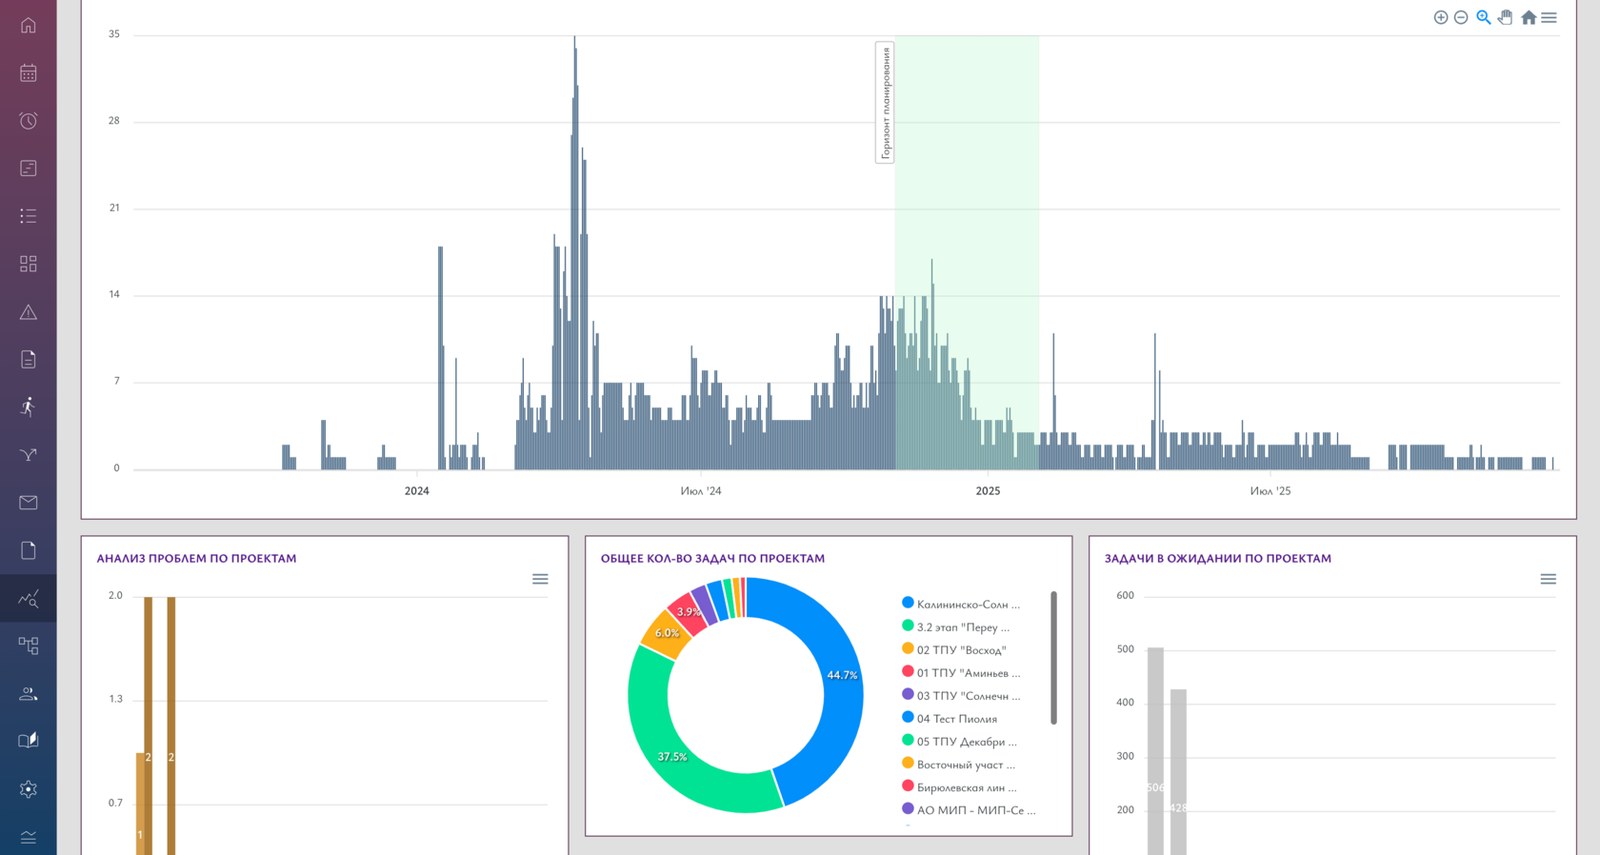Open the grid dashboard icon in sidebar
The width and height of the screenshot is (1600, 855).
28,264
